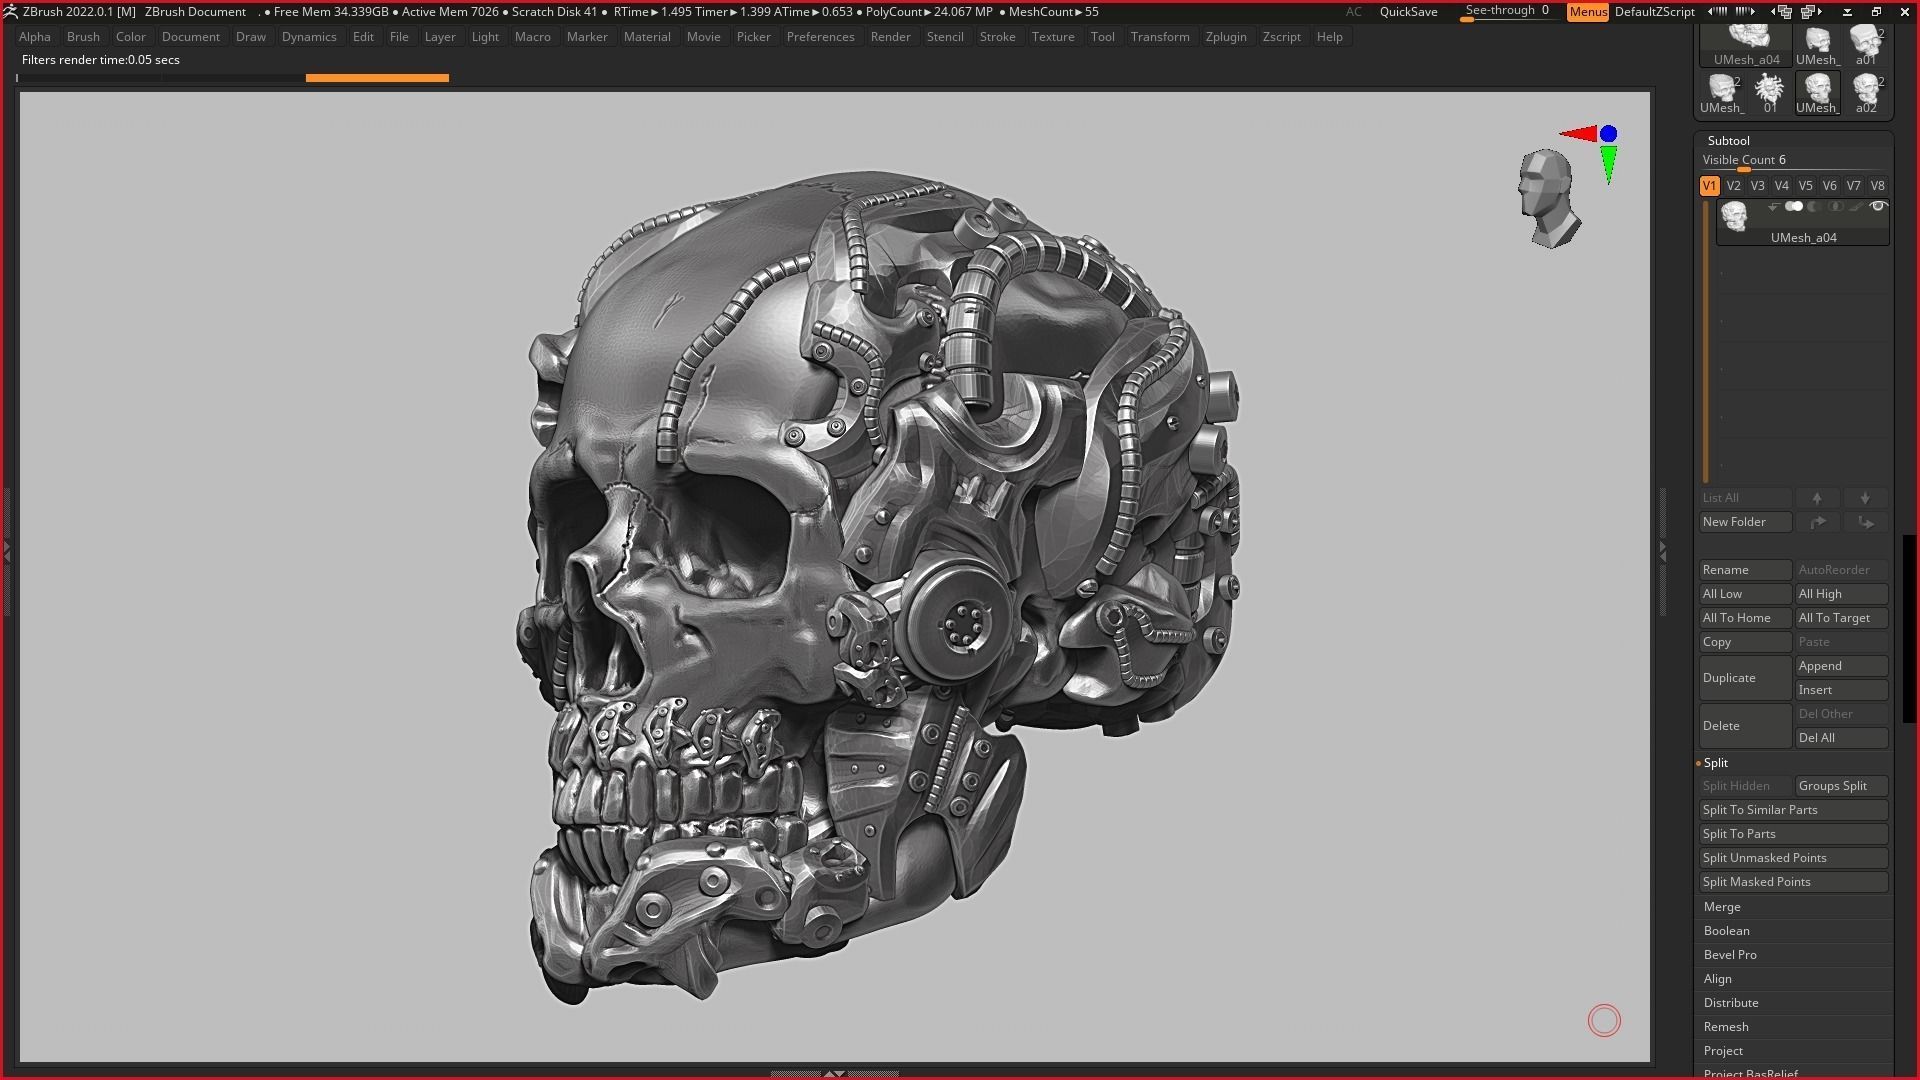The image size is (1920, 1080).
Task: Toggle the Boolean subtraction icon on UMesh_a04
Action: click(1814, 207)
